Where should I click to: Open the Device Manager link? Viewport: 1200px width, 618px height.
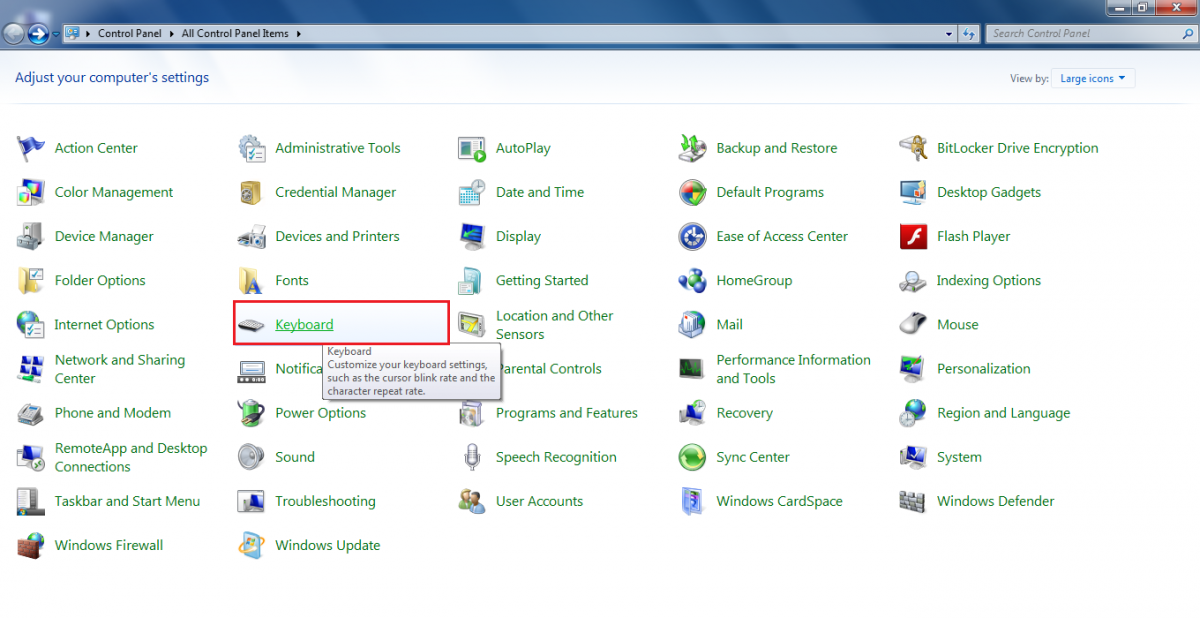coord(104,237)
